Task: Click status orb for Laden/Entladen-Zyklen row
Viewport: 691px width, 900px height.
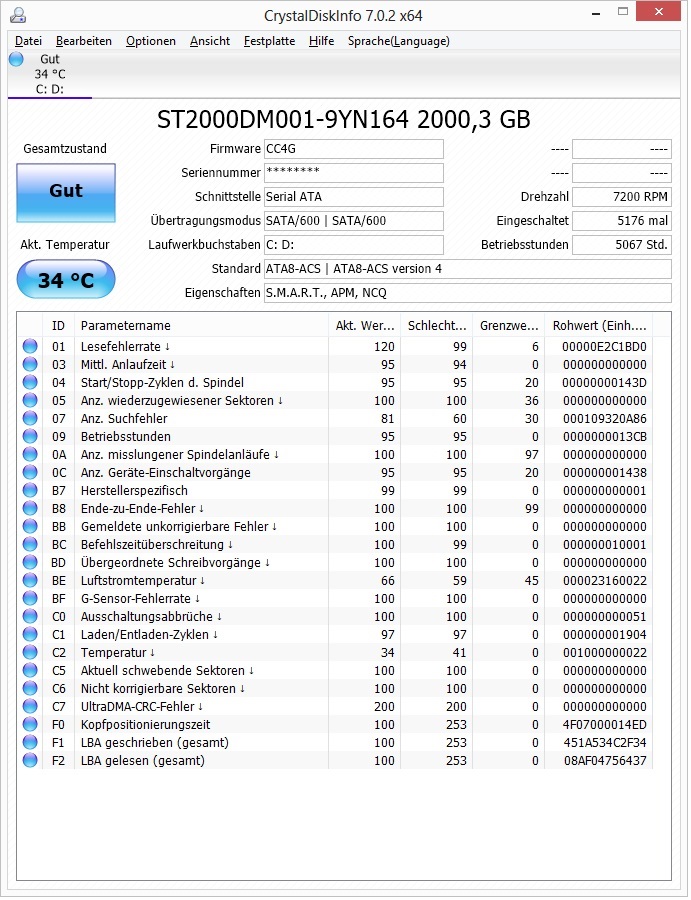Action: point(30,634)
